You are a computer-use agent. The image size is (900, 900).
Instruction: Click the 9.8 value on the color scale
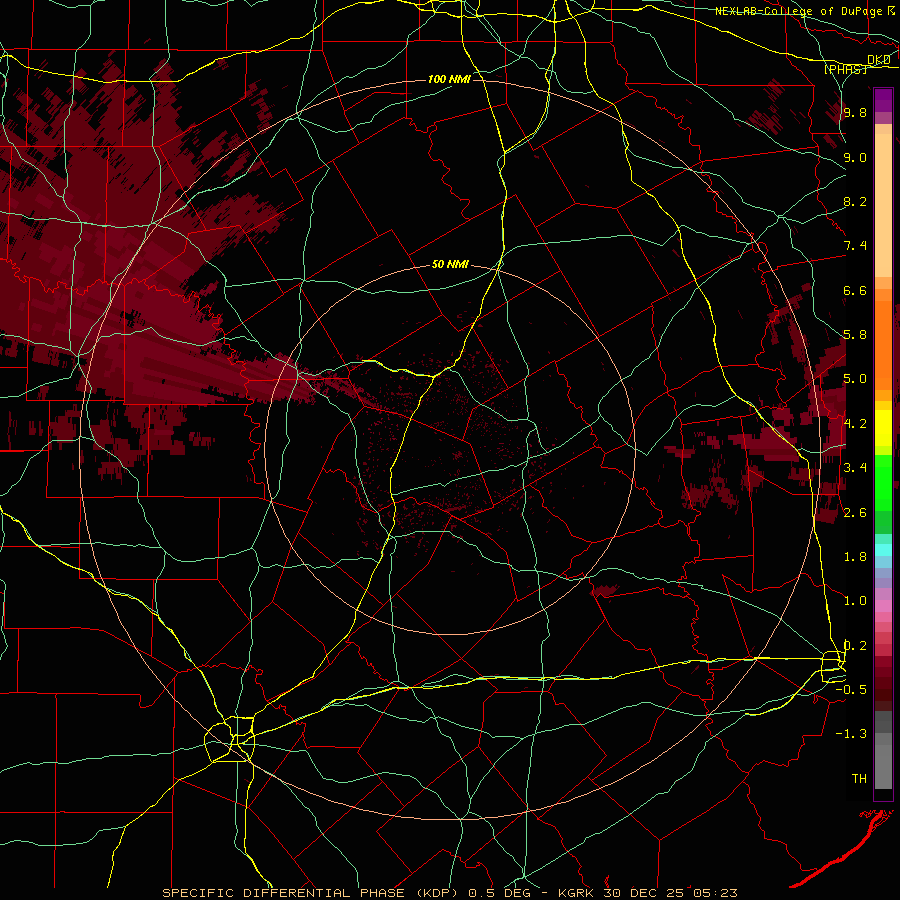[x=855, y=113]
